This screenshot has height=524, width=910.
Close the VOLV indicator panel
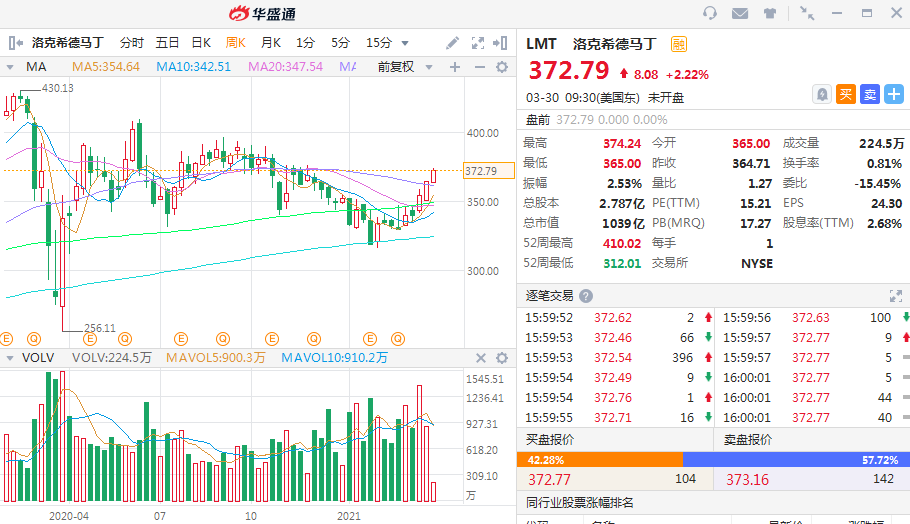[502, 357]
